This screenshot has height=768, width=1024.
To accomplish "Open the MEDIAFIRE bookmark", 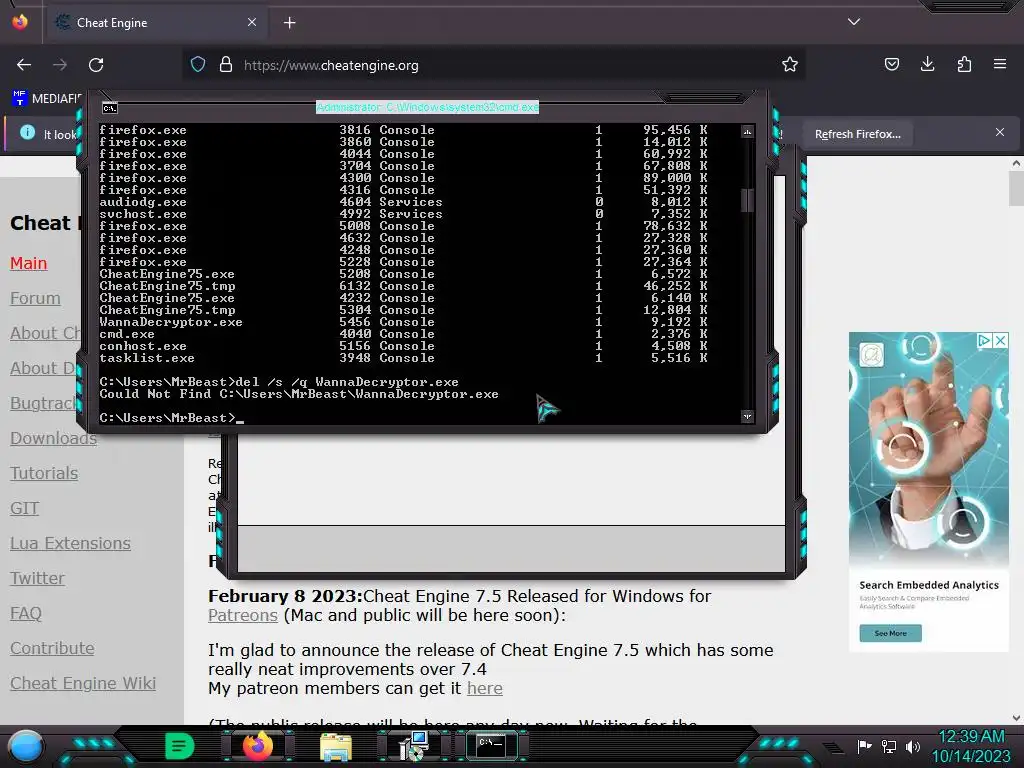I will [x=46, y=99].
